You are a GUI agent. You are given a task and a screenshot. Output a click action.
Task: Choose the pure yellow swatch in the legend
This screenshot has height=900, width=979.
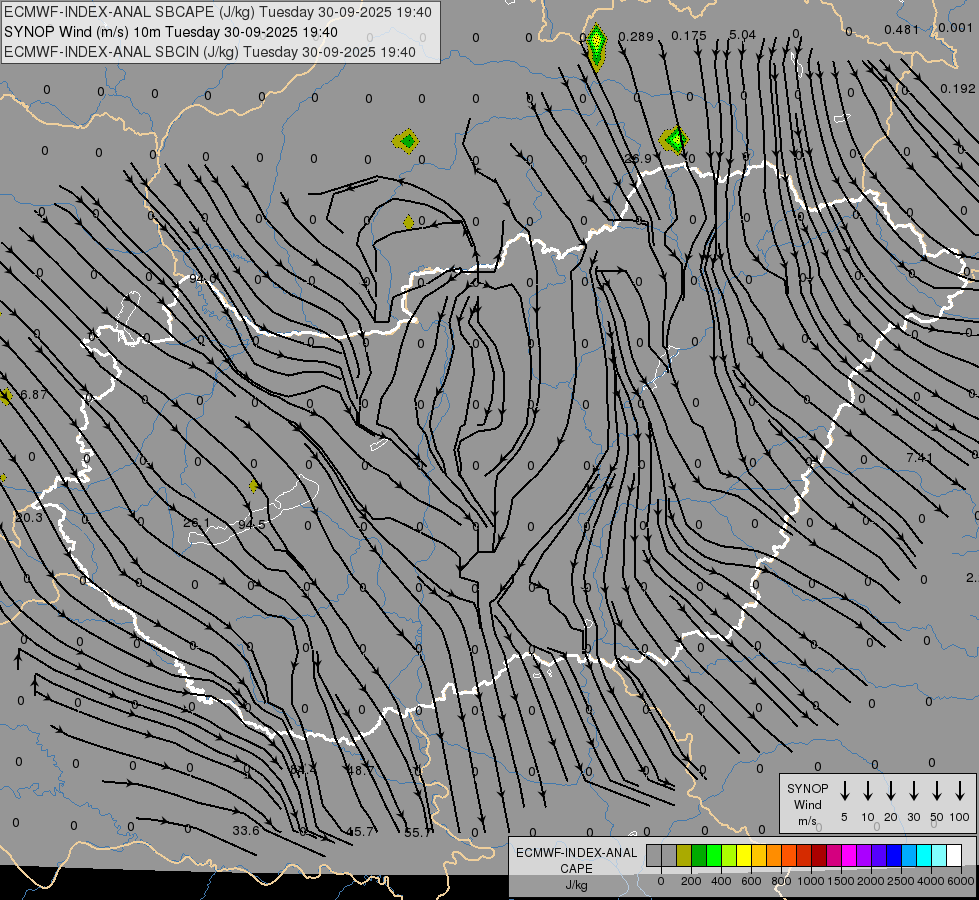(744, 856)
